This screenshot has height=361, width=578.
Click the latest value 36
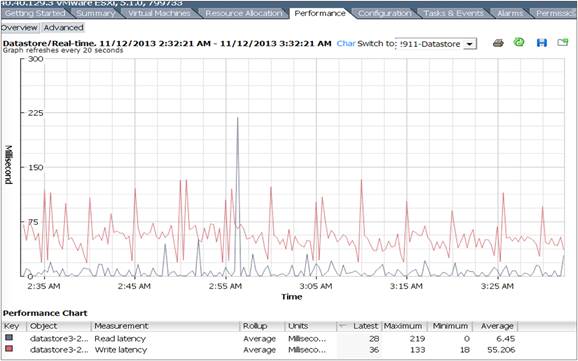tap(374, 350)
